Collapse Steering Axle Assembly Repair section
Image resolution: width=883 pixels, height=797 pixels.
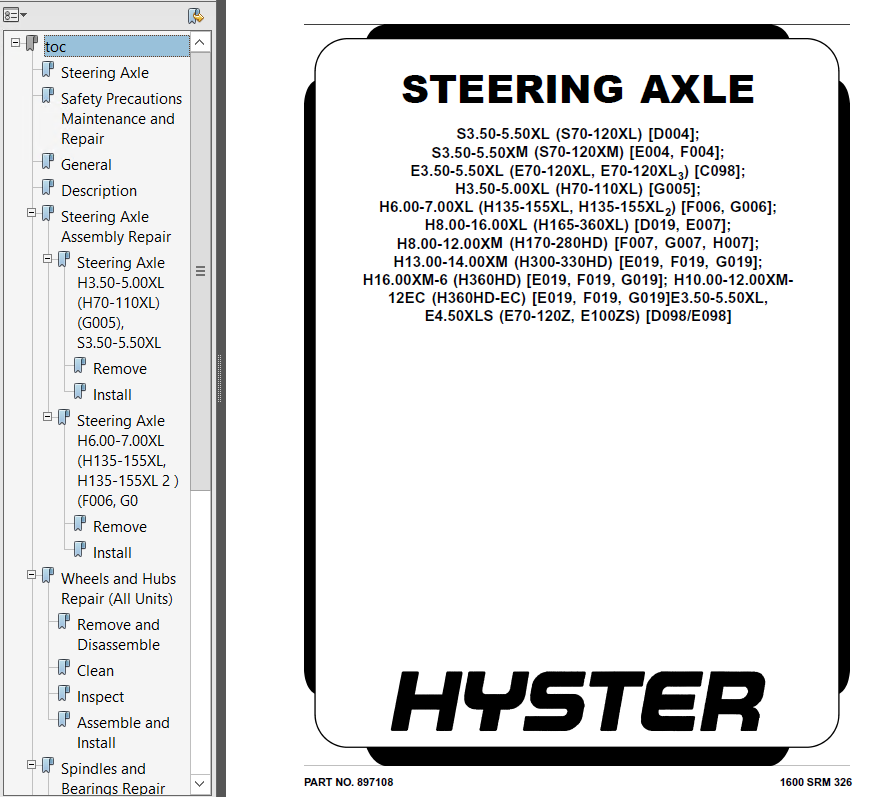click(x=32, y=213)
